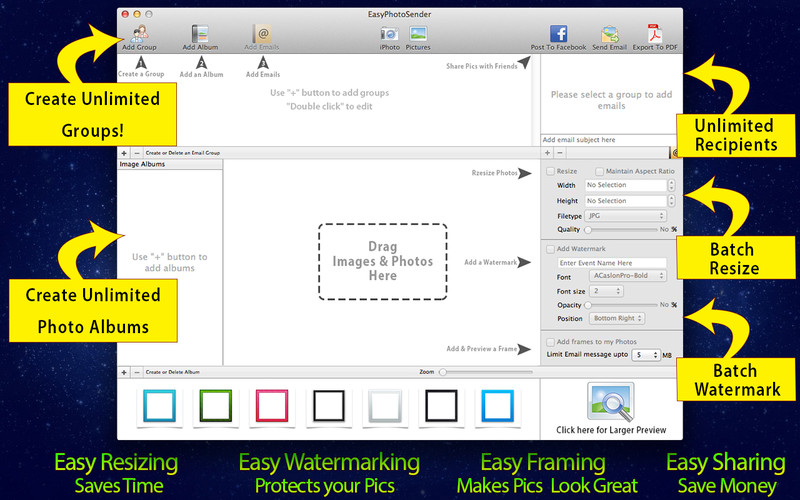Click the Add Emails toolbar icon
This screenshot has width=800, height=500.
[x=262, y=34]
